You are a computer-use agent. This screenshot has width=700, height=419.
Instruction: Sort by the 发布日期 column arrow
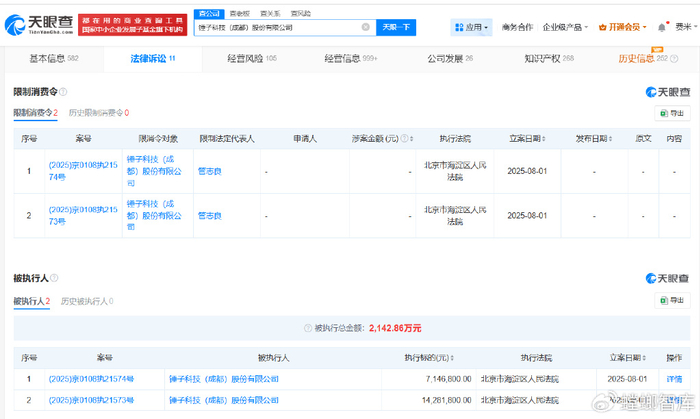(611, 140)
